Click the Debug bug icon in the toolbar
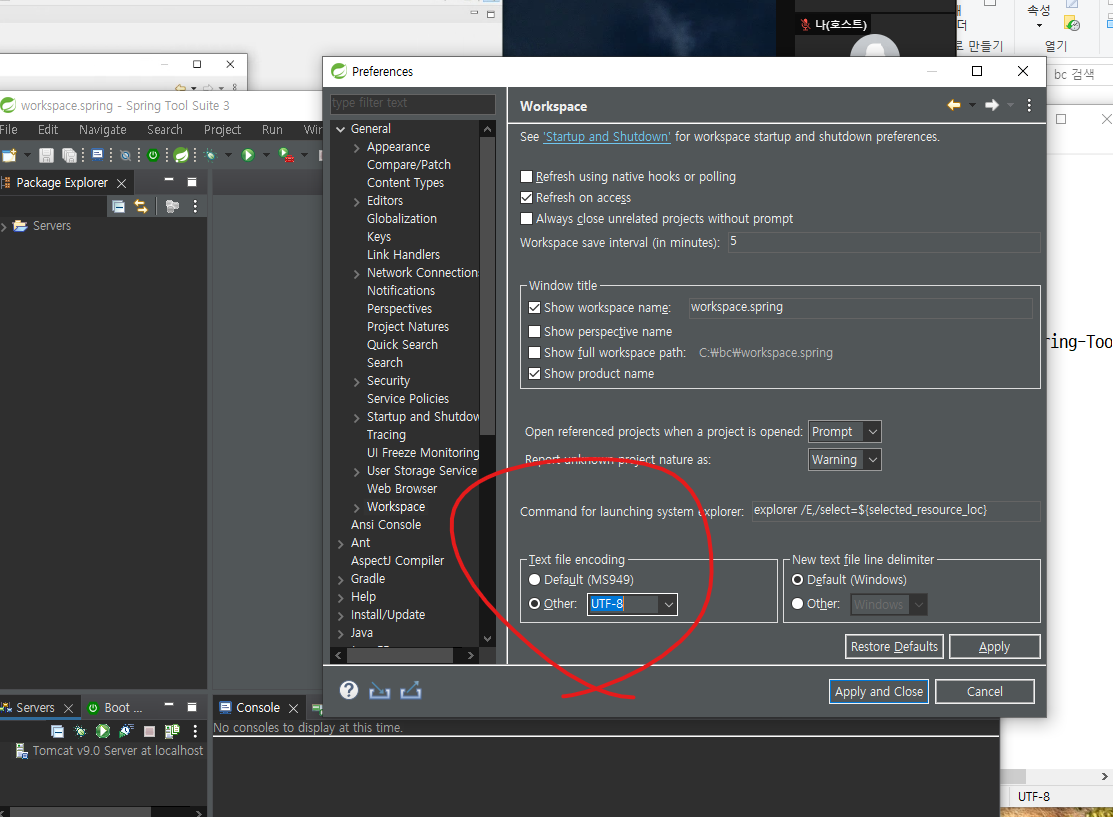 [x=210, y=155]
